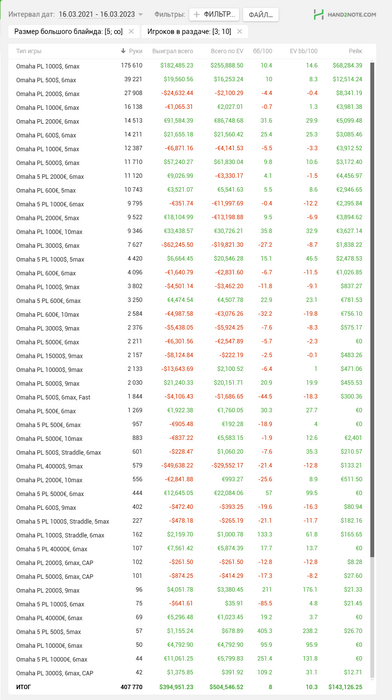Image resolution: width=392 pixels, height=700 pixels.
Task: Sort by the Всего по EV column header
Action: click(227, 51)
